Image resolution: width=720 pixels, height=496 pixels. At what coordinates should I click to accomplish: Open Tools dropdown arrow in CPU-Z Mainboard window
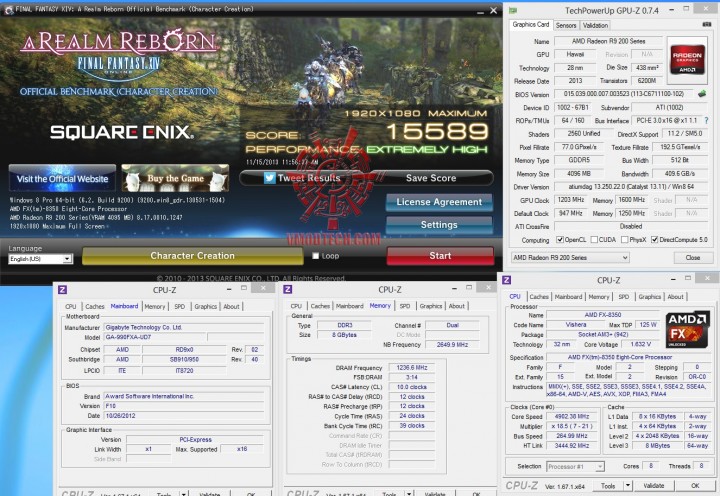tap(183, 494)
